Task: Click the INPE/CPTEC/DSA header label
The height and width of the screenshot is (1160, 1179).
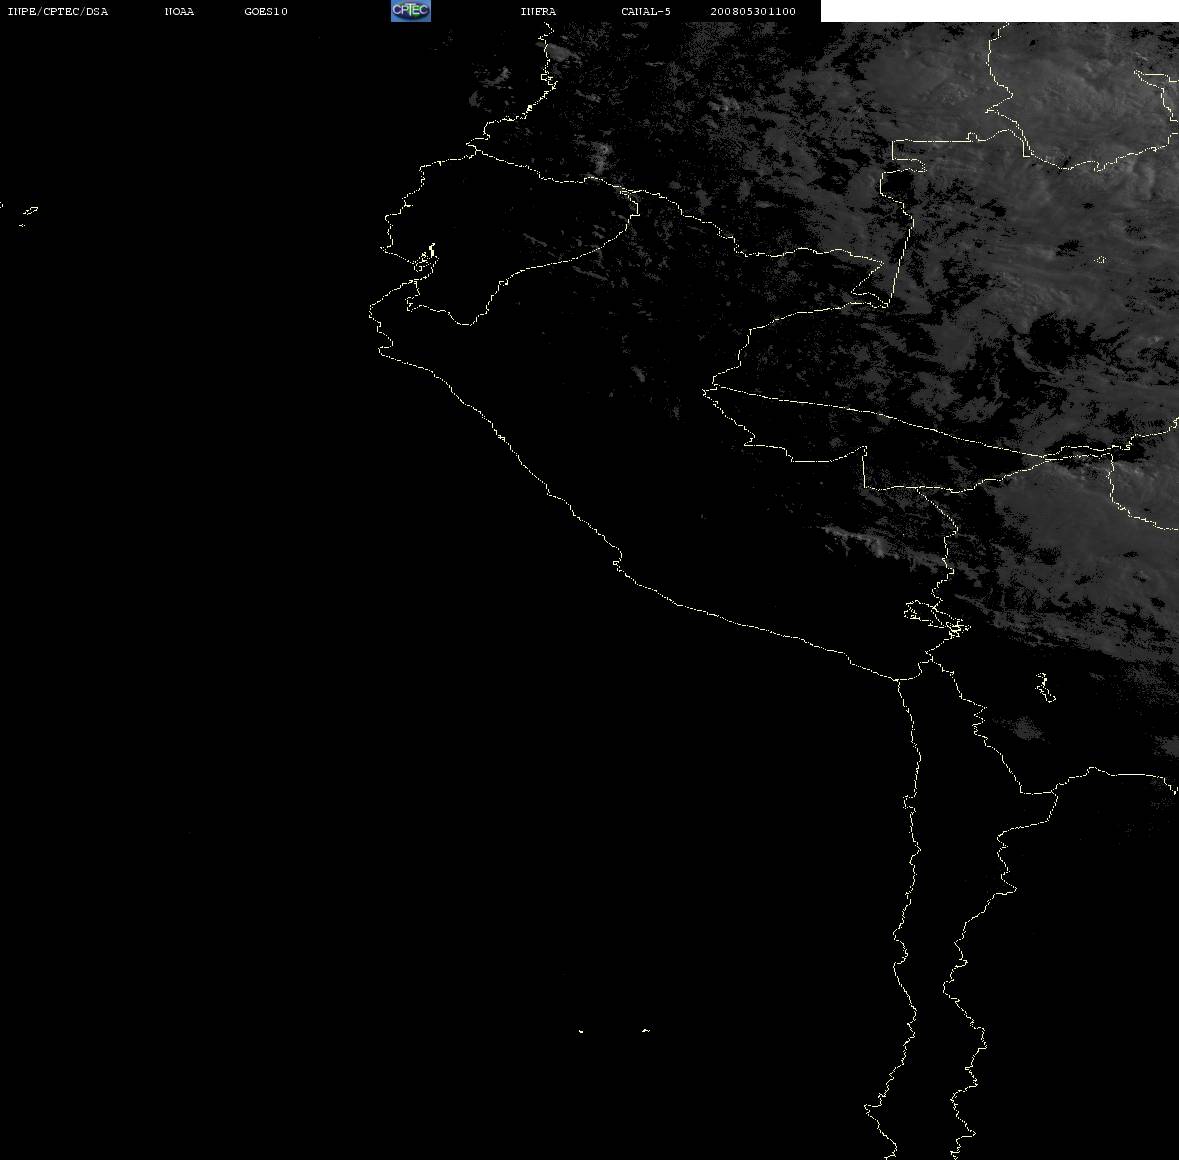Action: (x=58, y=11)
